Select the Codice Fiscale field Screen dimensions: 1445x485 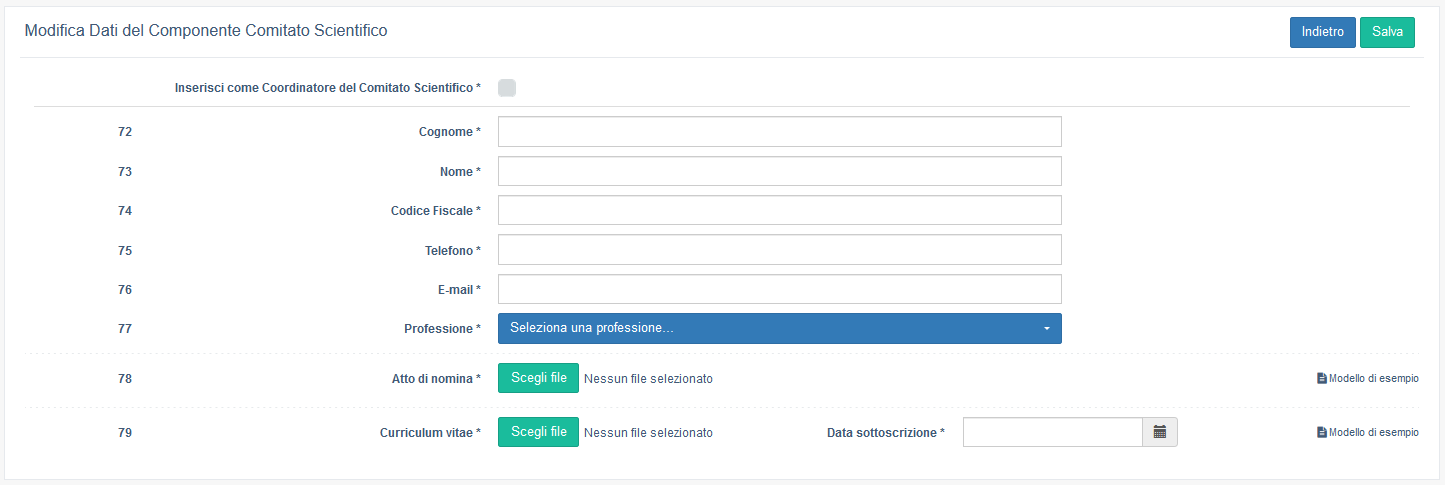click(779, 210)
